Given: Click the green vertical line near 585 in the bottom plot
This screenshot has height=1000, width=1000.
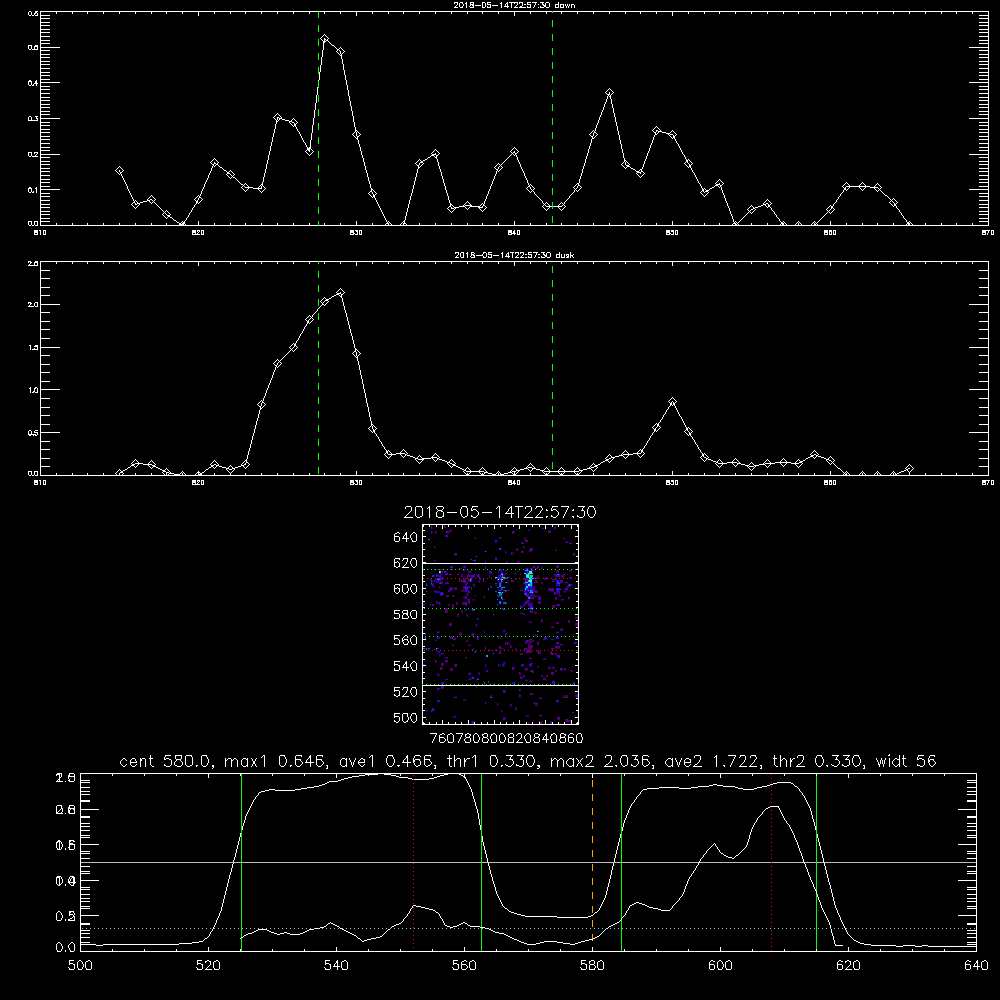Looking at the screenshot, I should [x=621, y=861].
